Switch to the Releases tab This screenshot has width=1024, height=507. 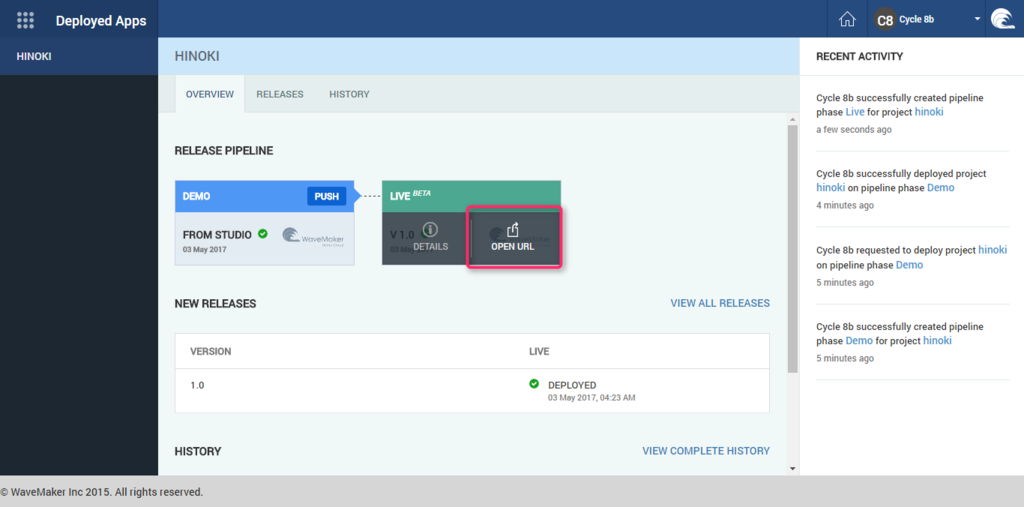tap(280, 94)
